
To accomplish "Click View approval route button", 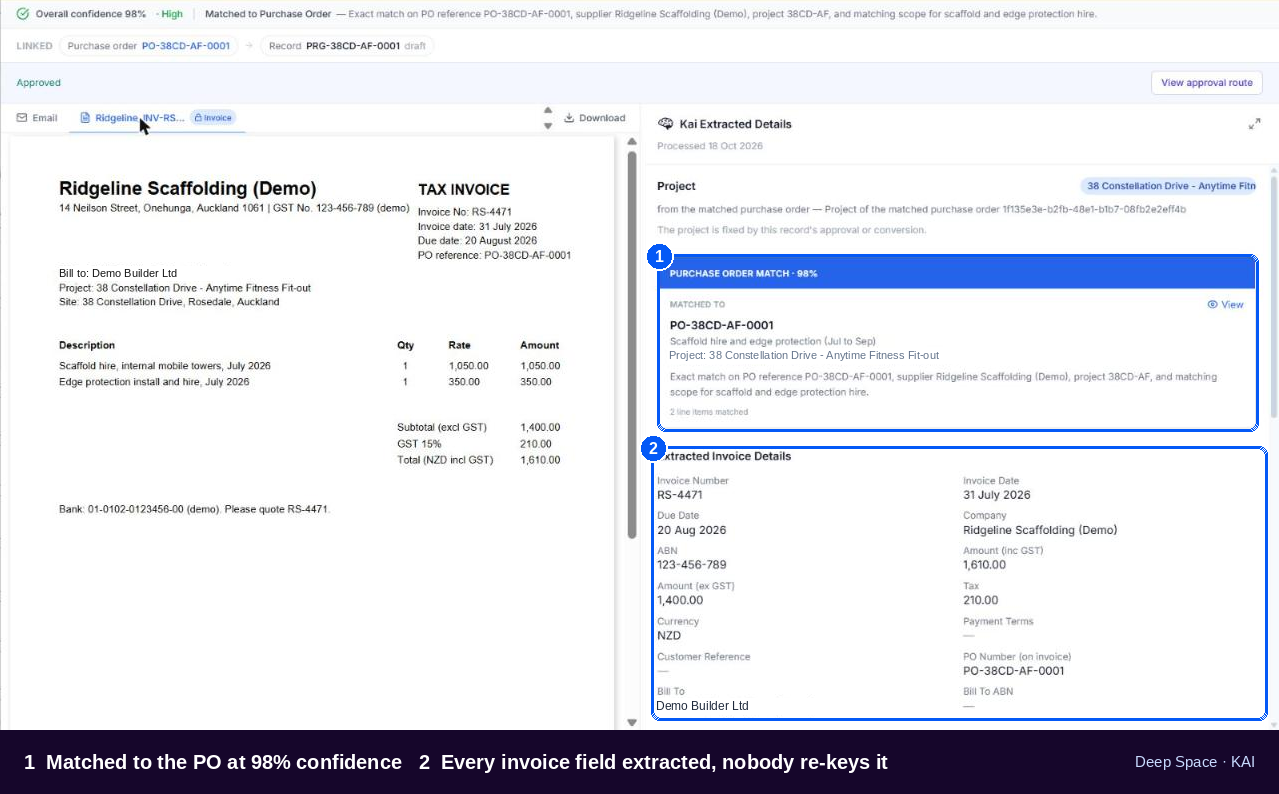I will click(x=1206, y=83).
